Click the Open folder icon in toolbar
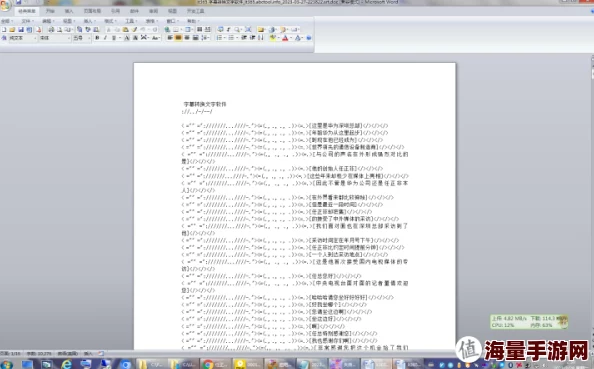The width and height of the screenshot is (594, 369). 13,30
